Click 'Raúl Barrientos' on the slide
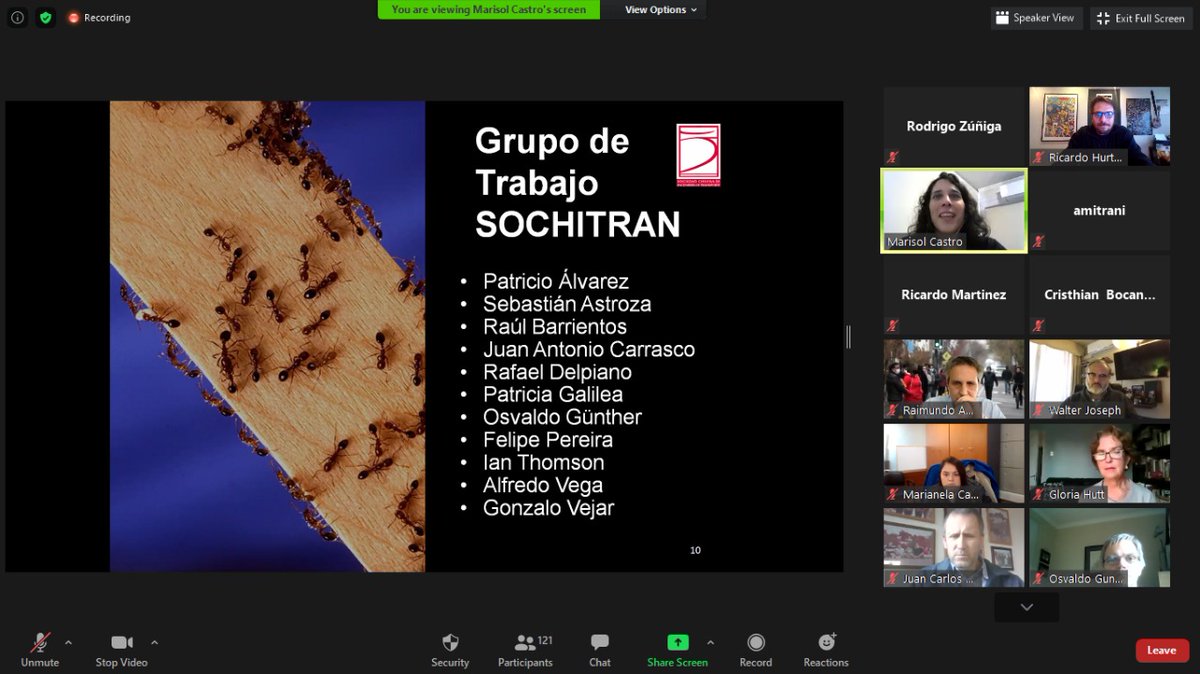 555,327
